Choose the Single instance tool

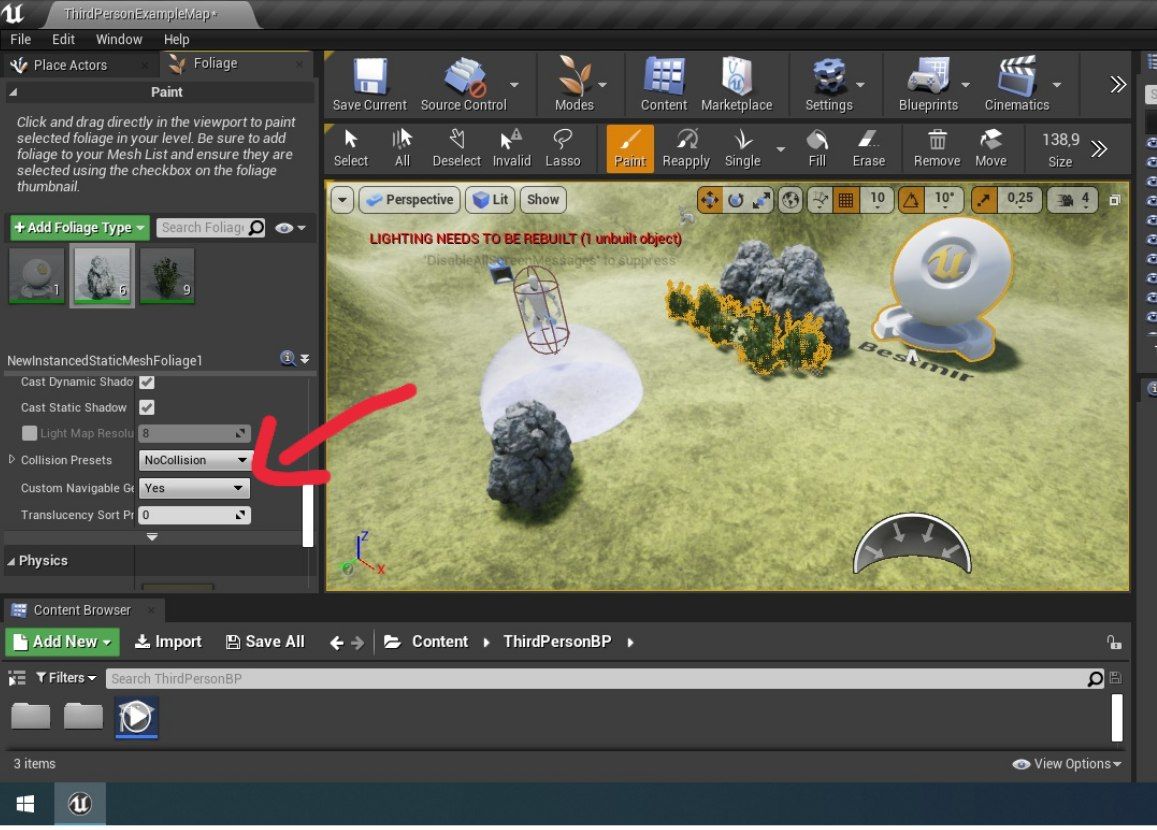742,148
